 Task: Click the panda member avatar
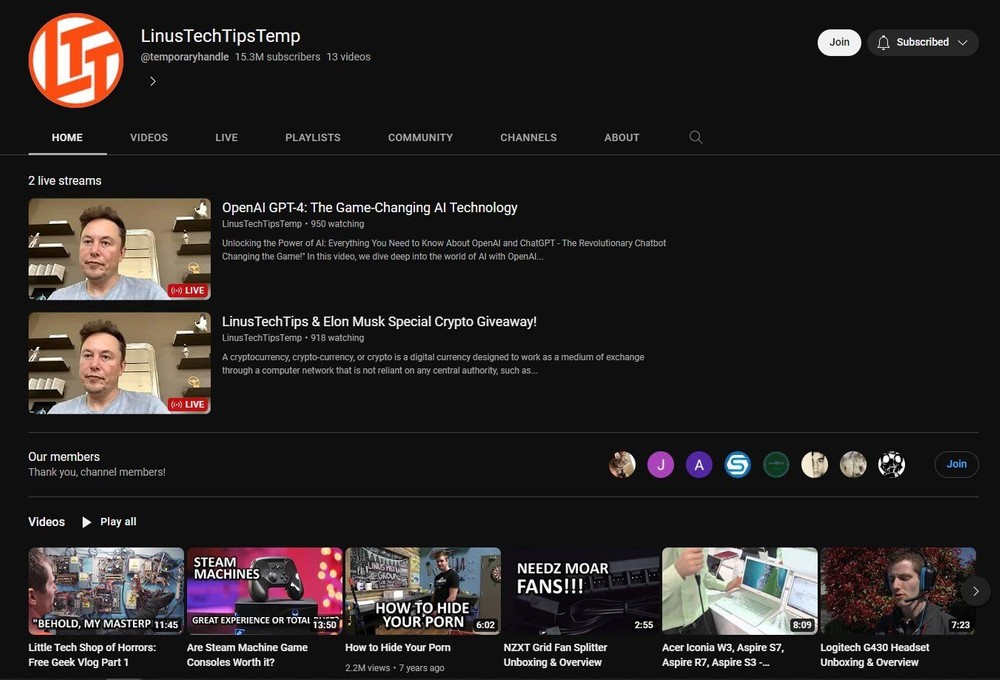(891, 464)
